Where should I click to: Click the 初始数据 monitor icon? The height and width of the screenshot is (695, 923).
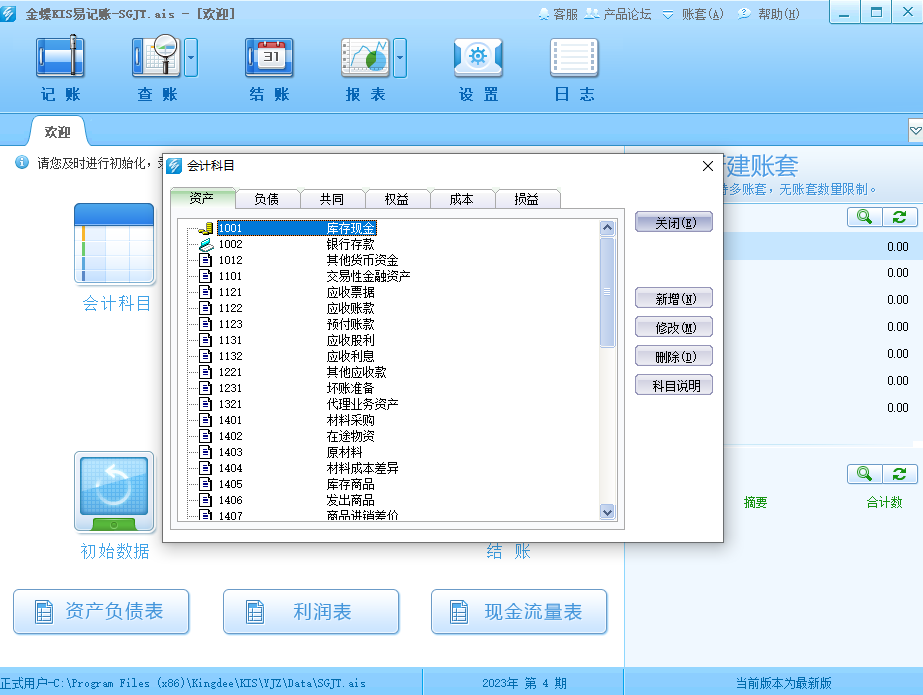(114, 492)
